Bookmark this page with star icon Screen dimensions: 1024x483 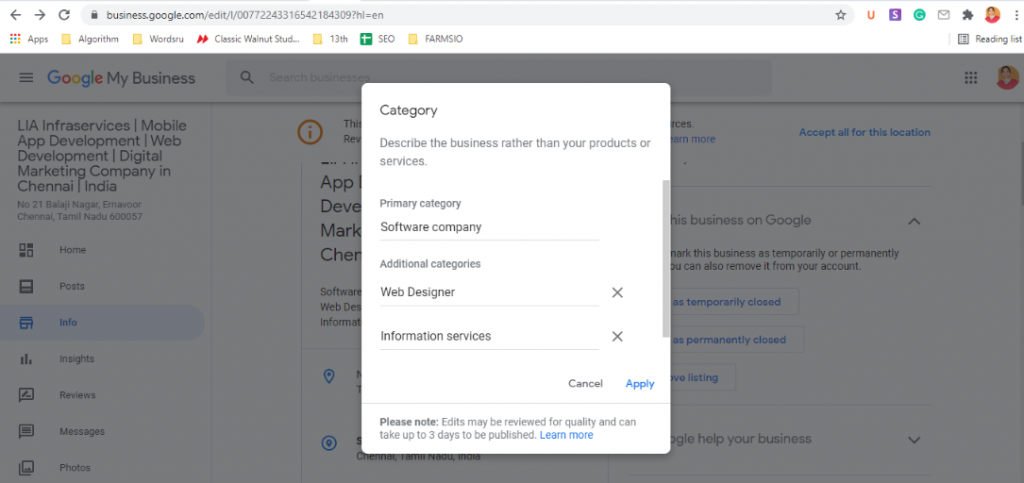pos(840,14)
